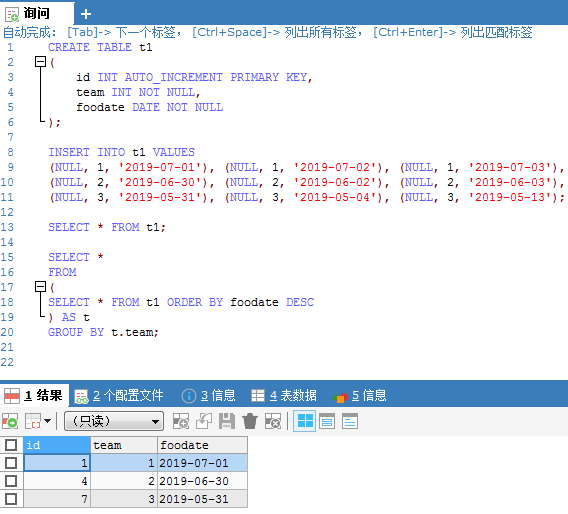Sort by the foodate column header

pyautogui.click(x=202, y=445)
